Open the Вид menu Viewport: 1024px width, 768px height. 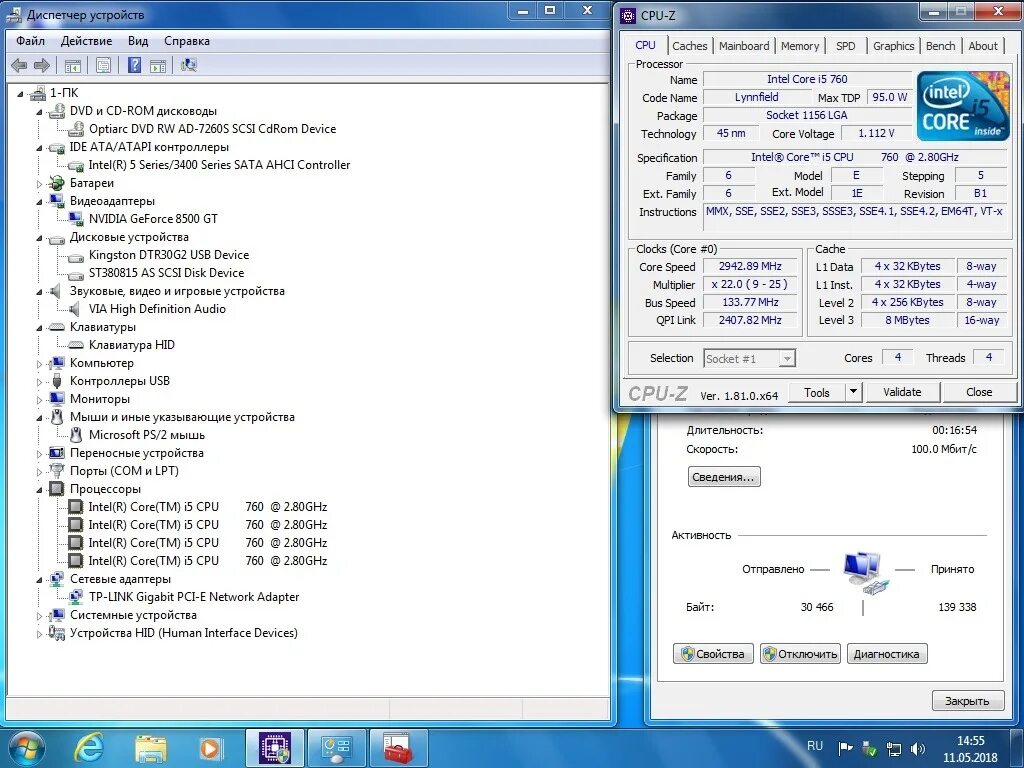tap(138, 41)
